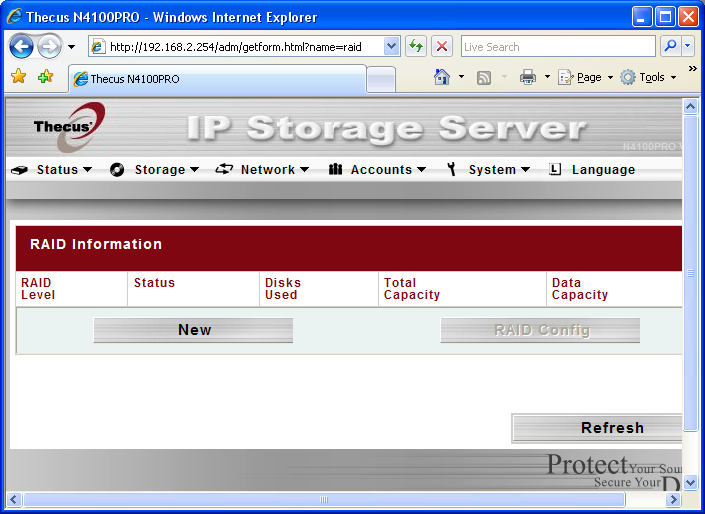Click the browser Back arrow button
Image resolution: width=705 pixels, height=514 pixels.
22,46
